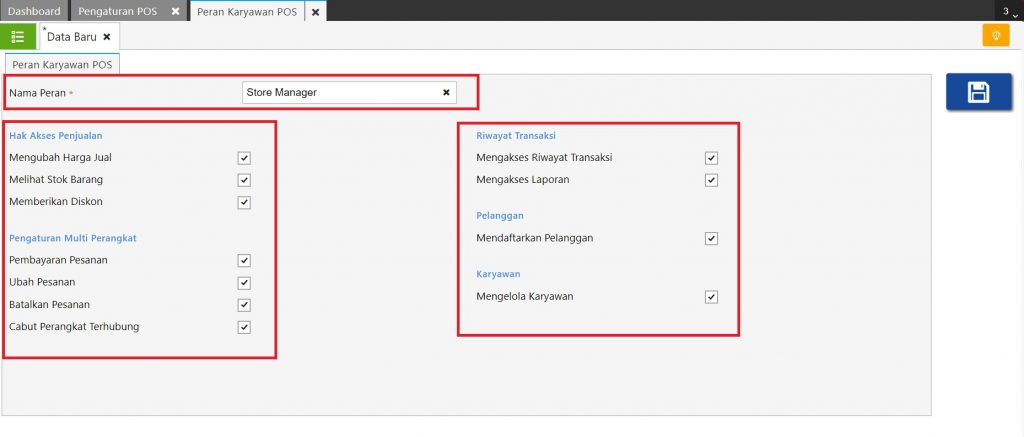Click the orange lightbulb hint icon
1024x437 pixels.
click(x=995, y=36)
